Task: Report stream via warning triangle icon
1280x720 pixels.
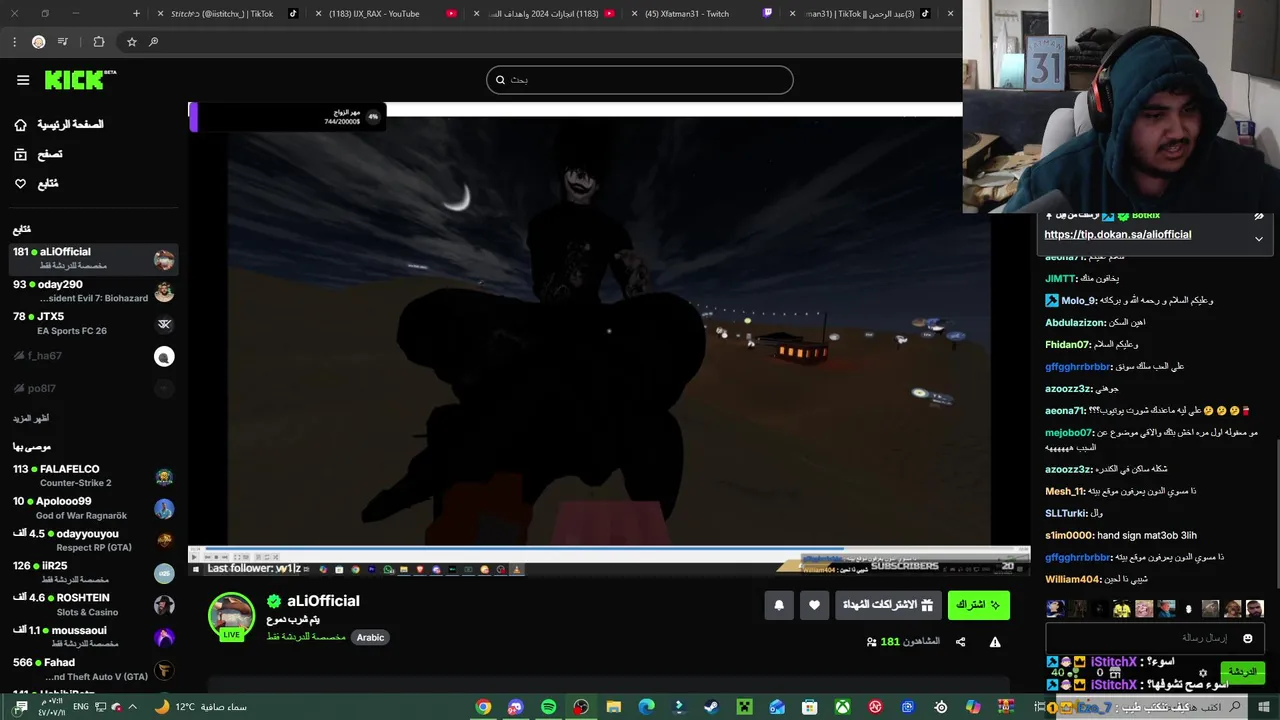Action: [x=995, y=642]
